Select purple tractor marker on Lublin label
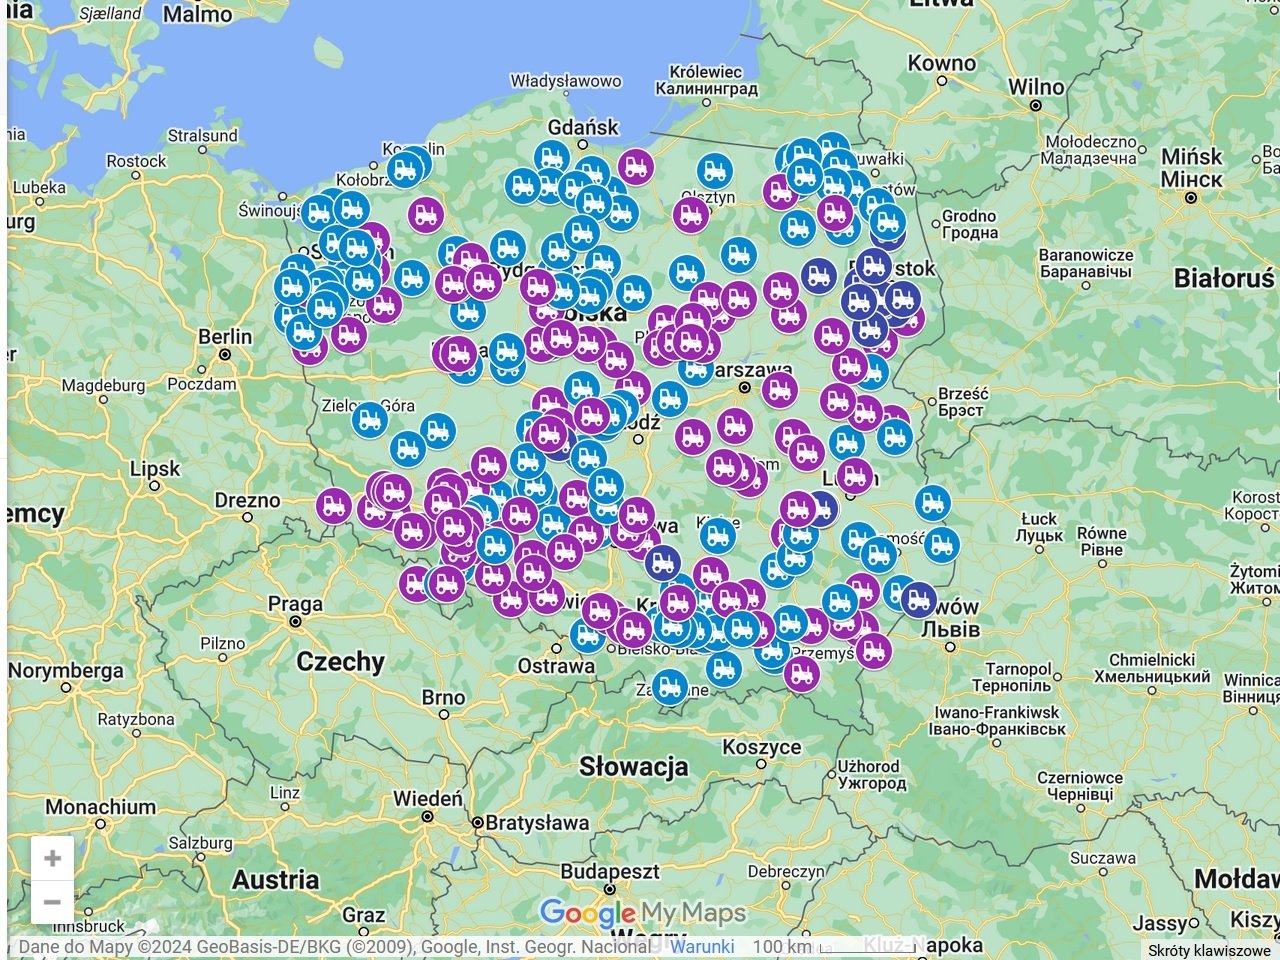 click(854, 476)
